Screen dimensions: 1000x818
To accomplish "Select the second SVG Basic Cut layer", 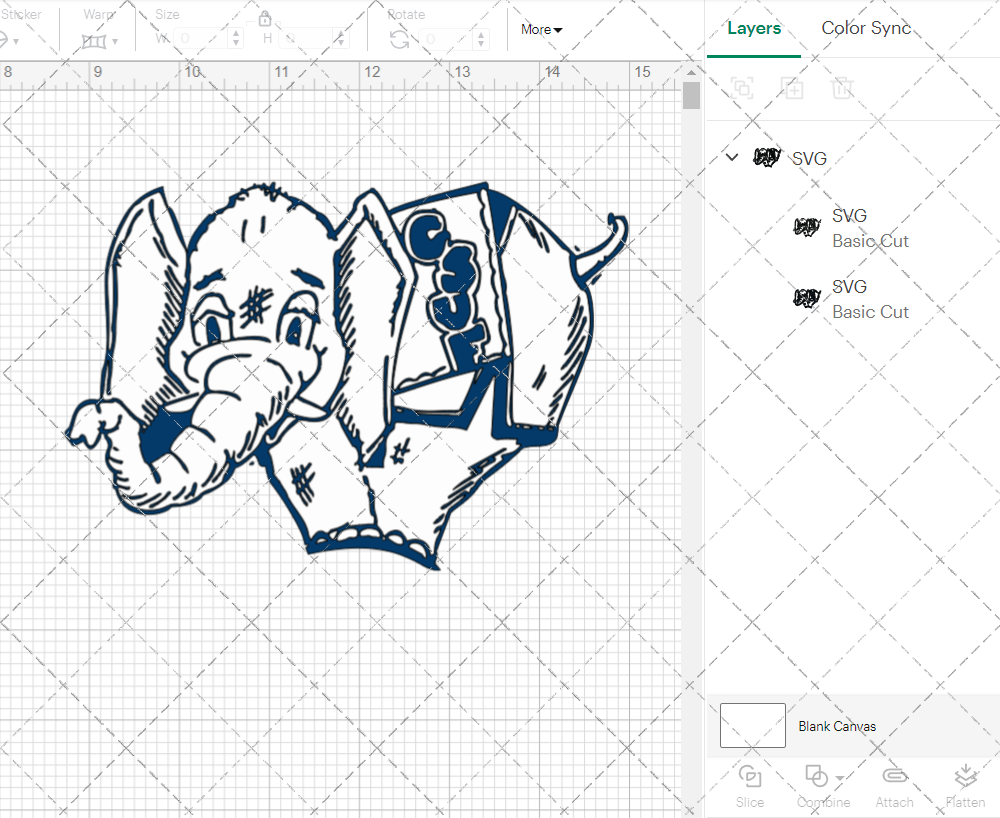I will 870,299.
